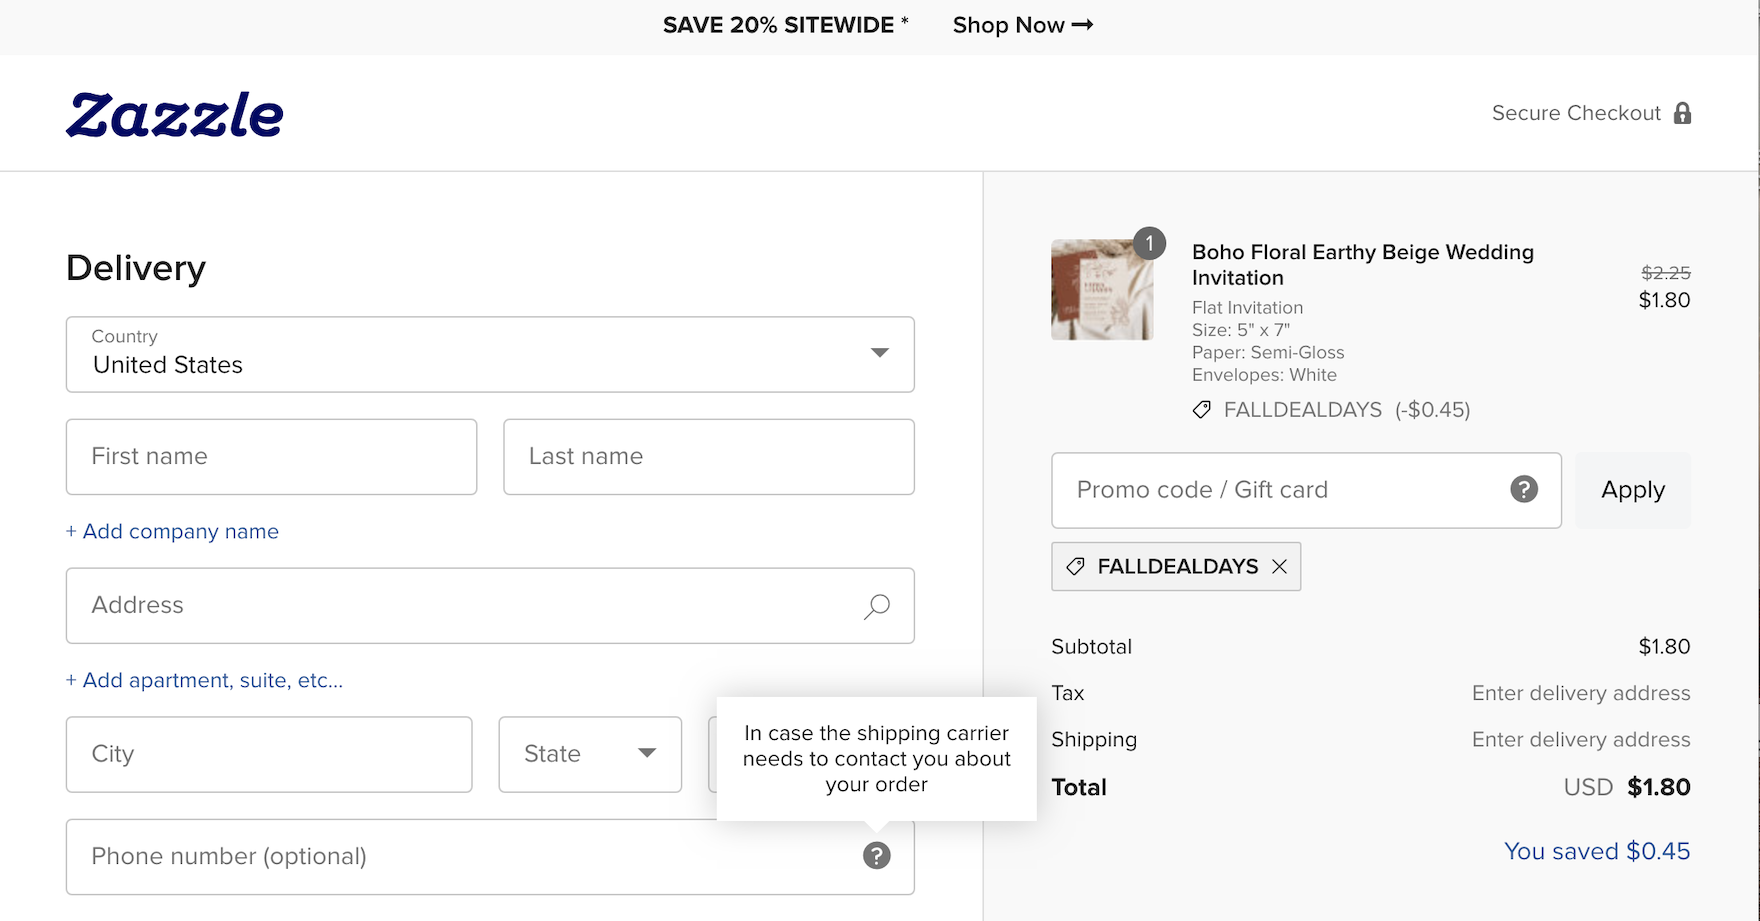Click the Zazzle logo
Viewport: 1760px width, 921px height.
(175, 114)
